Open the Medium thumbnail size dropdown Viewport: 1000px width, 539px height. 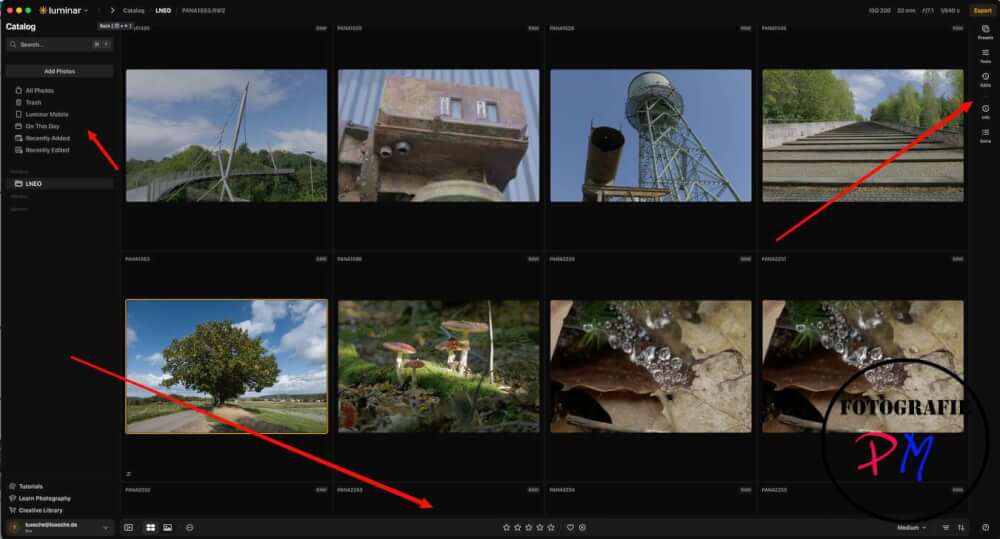coord(911,528)
